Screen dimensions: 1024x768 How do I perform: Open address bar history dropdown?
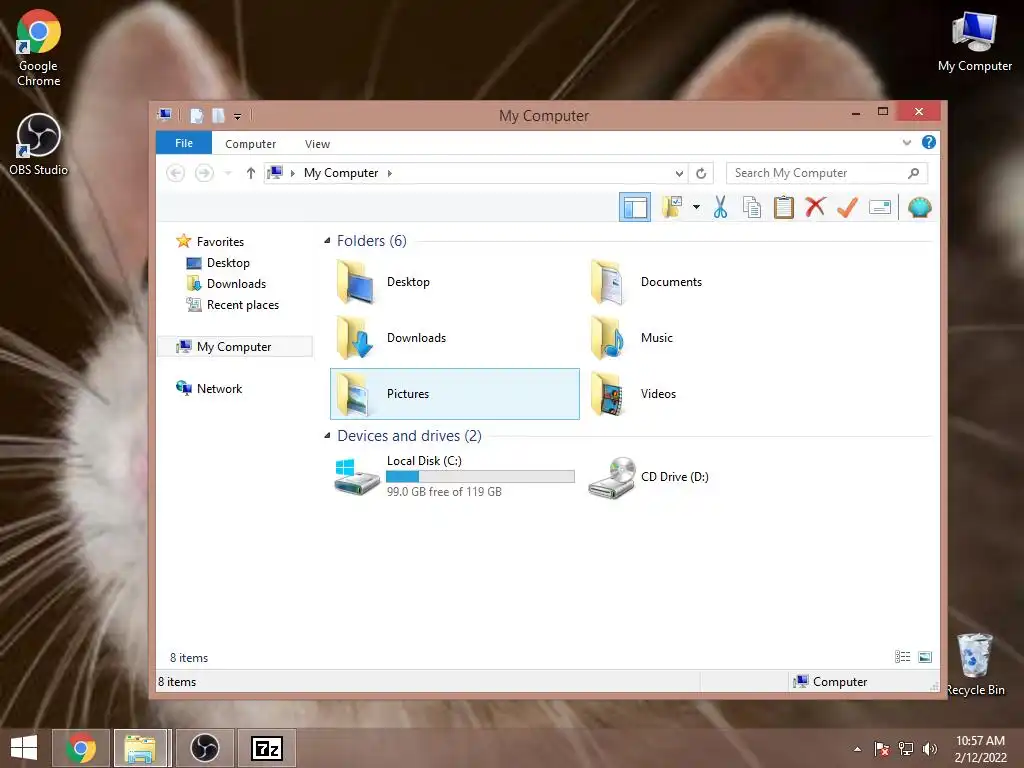coord(679,173)
